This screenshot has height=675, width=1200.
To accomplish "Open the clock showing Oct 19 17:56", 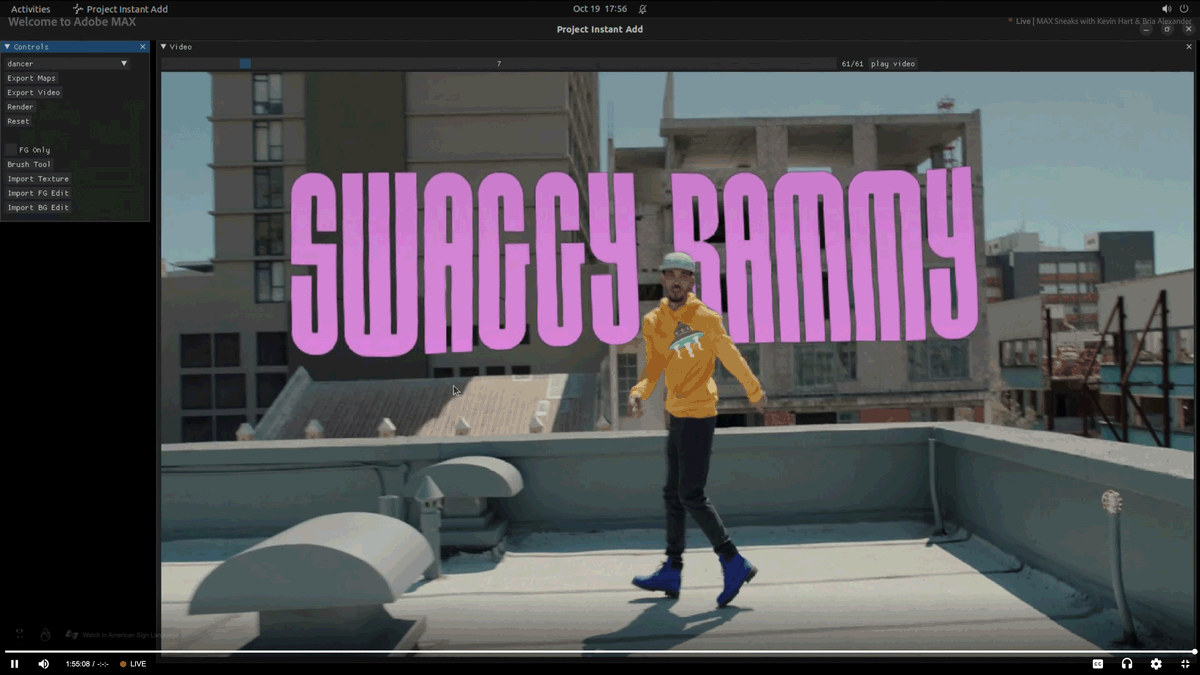I will point(600,9).
